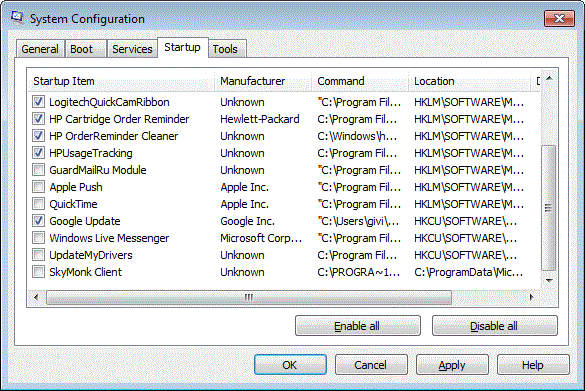The height and width of the screenshot is (391, 585).
Task: Sort by the Location column header
Action: pyautogui.click(x=469, y=81)
